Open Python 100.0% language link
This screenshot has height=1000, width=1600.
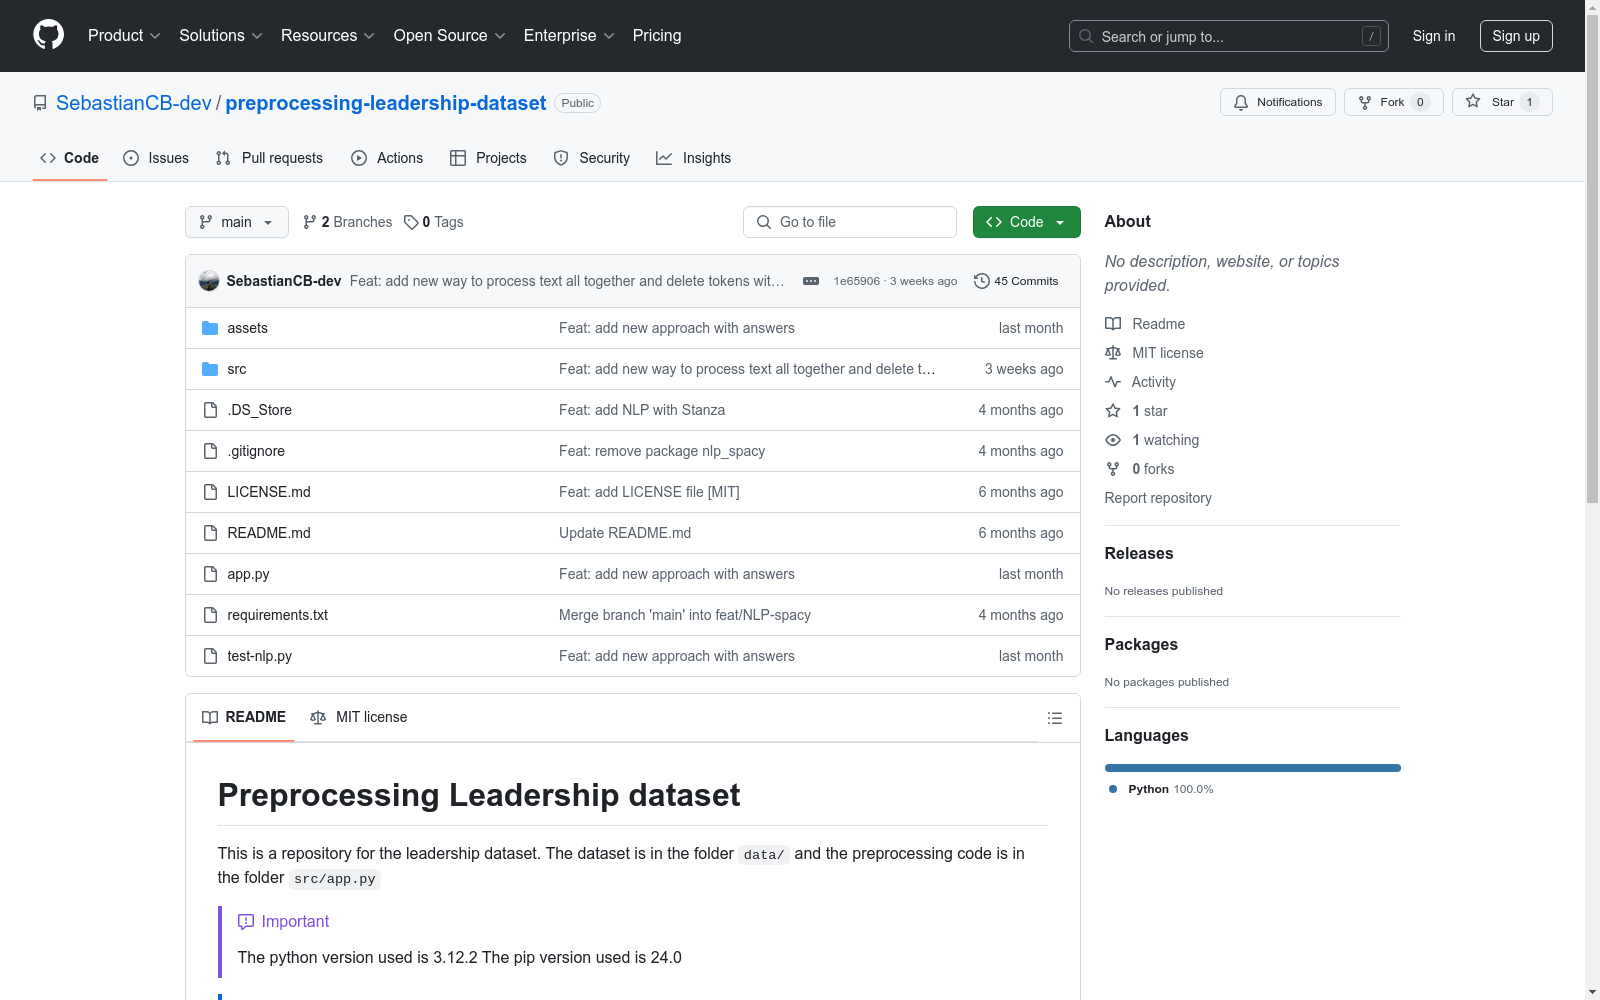(1161, 789)
